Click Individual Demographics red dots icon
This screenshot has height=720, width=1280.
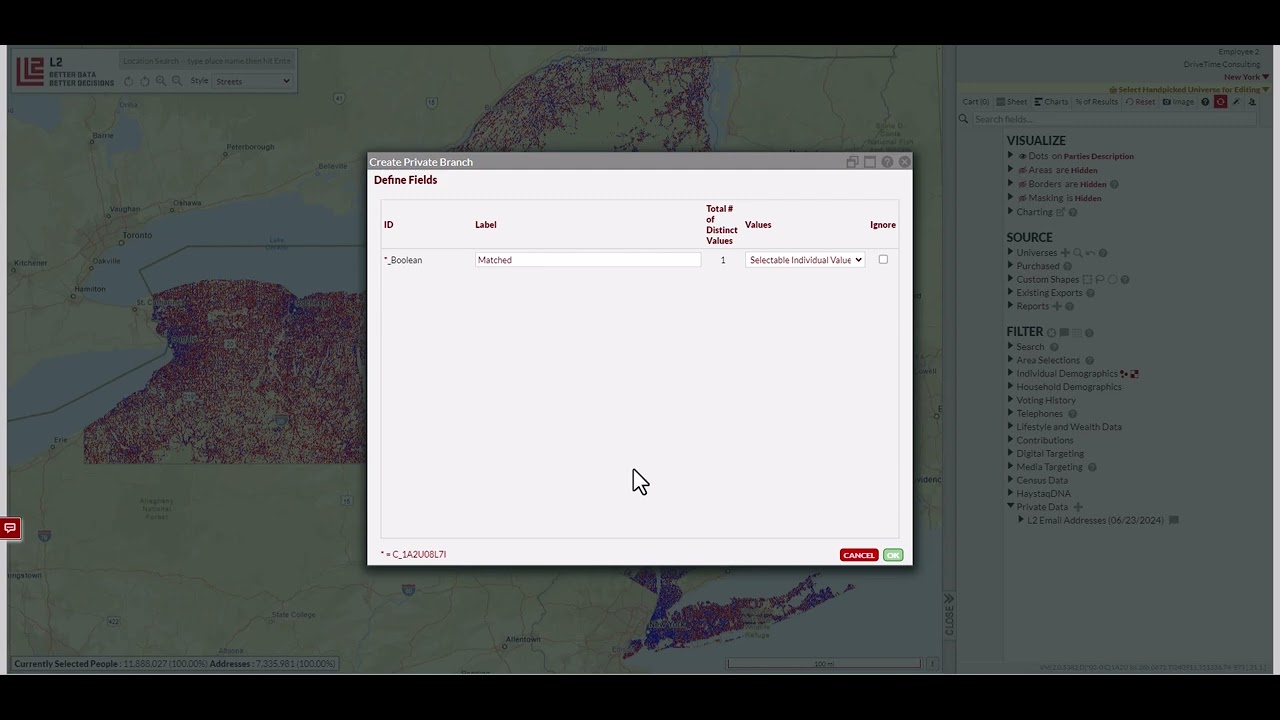click(x=1124, y=374)
